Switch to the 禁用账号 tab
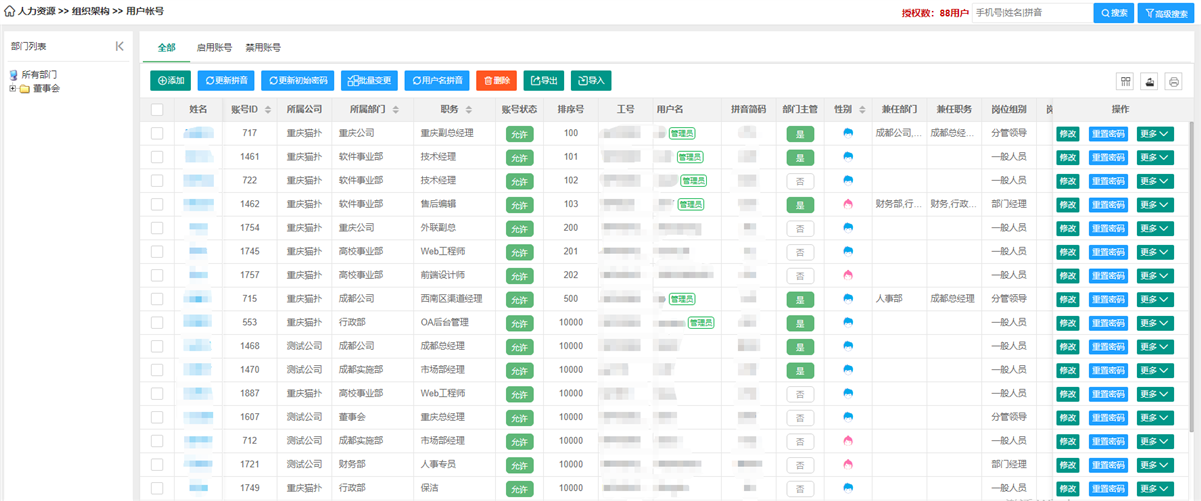Viewport: 1201px width, 501px height. [263, 47]
